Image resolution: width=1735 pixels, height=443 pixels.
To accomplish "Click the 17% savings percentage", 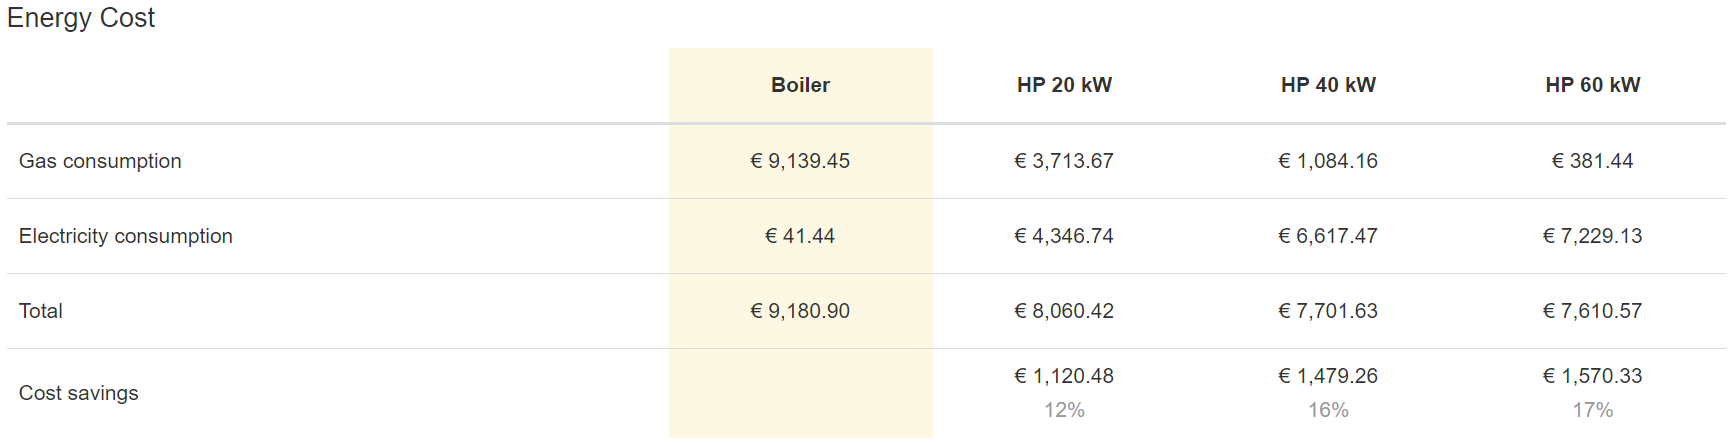I will point(1592,410).
